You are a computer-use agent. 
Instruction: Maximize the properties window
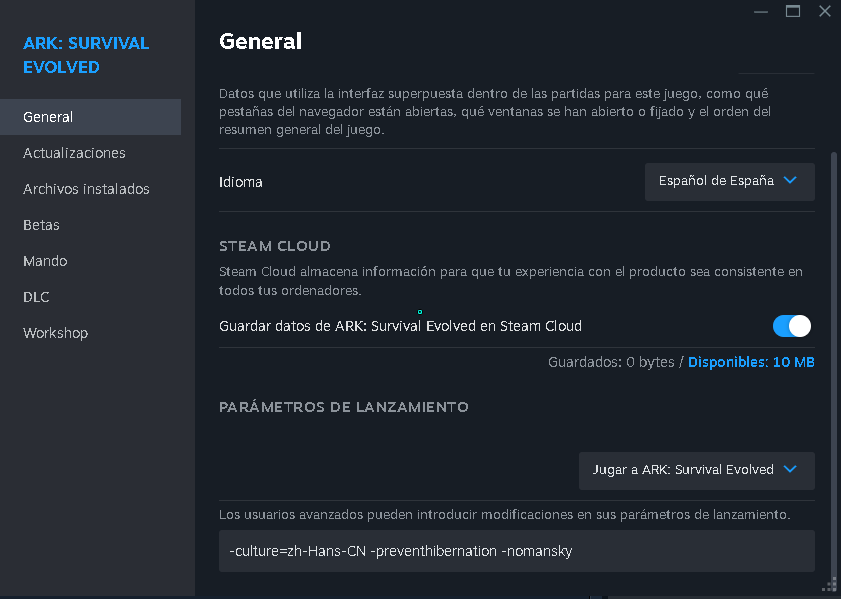pyautogui.click(x=793, y=11)
